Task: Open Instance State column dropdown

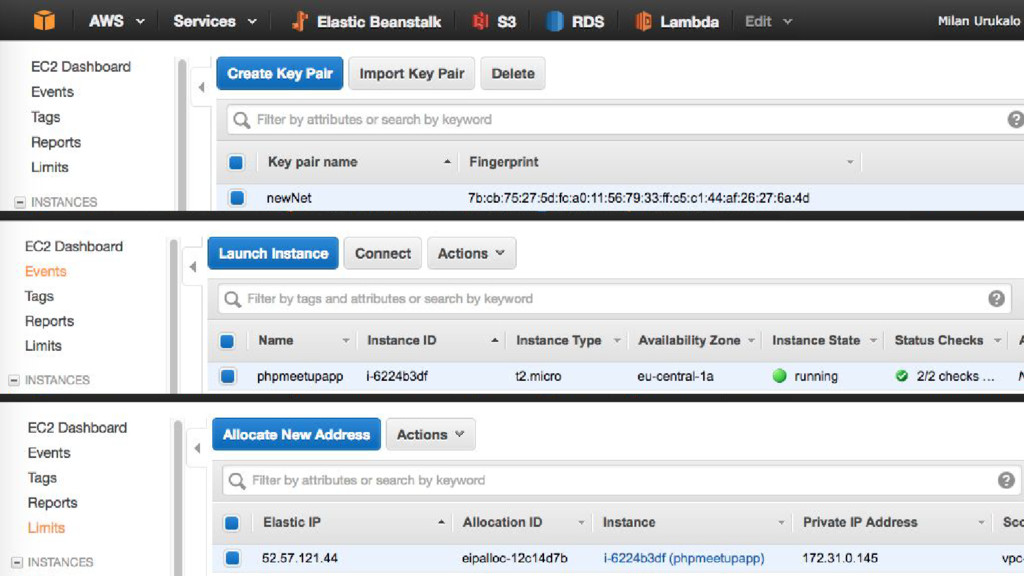Action: click(873, 341)
